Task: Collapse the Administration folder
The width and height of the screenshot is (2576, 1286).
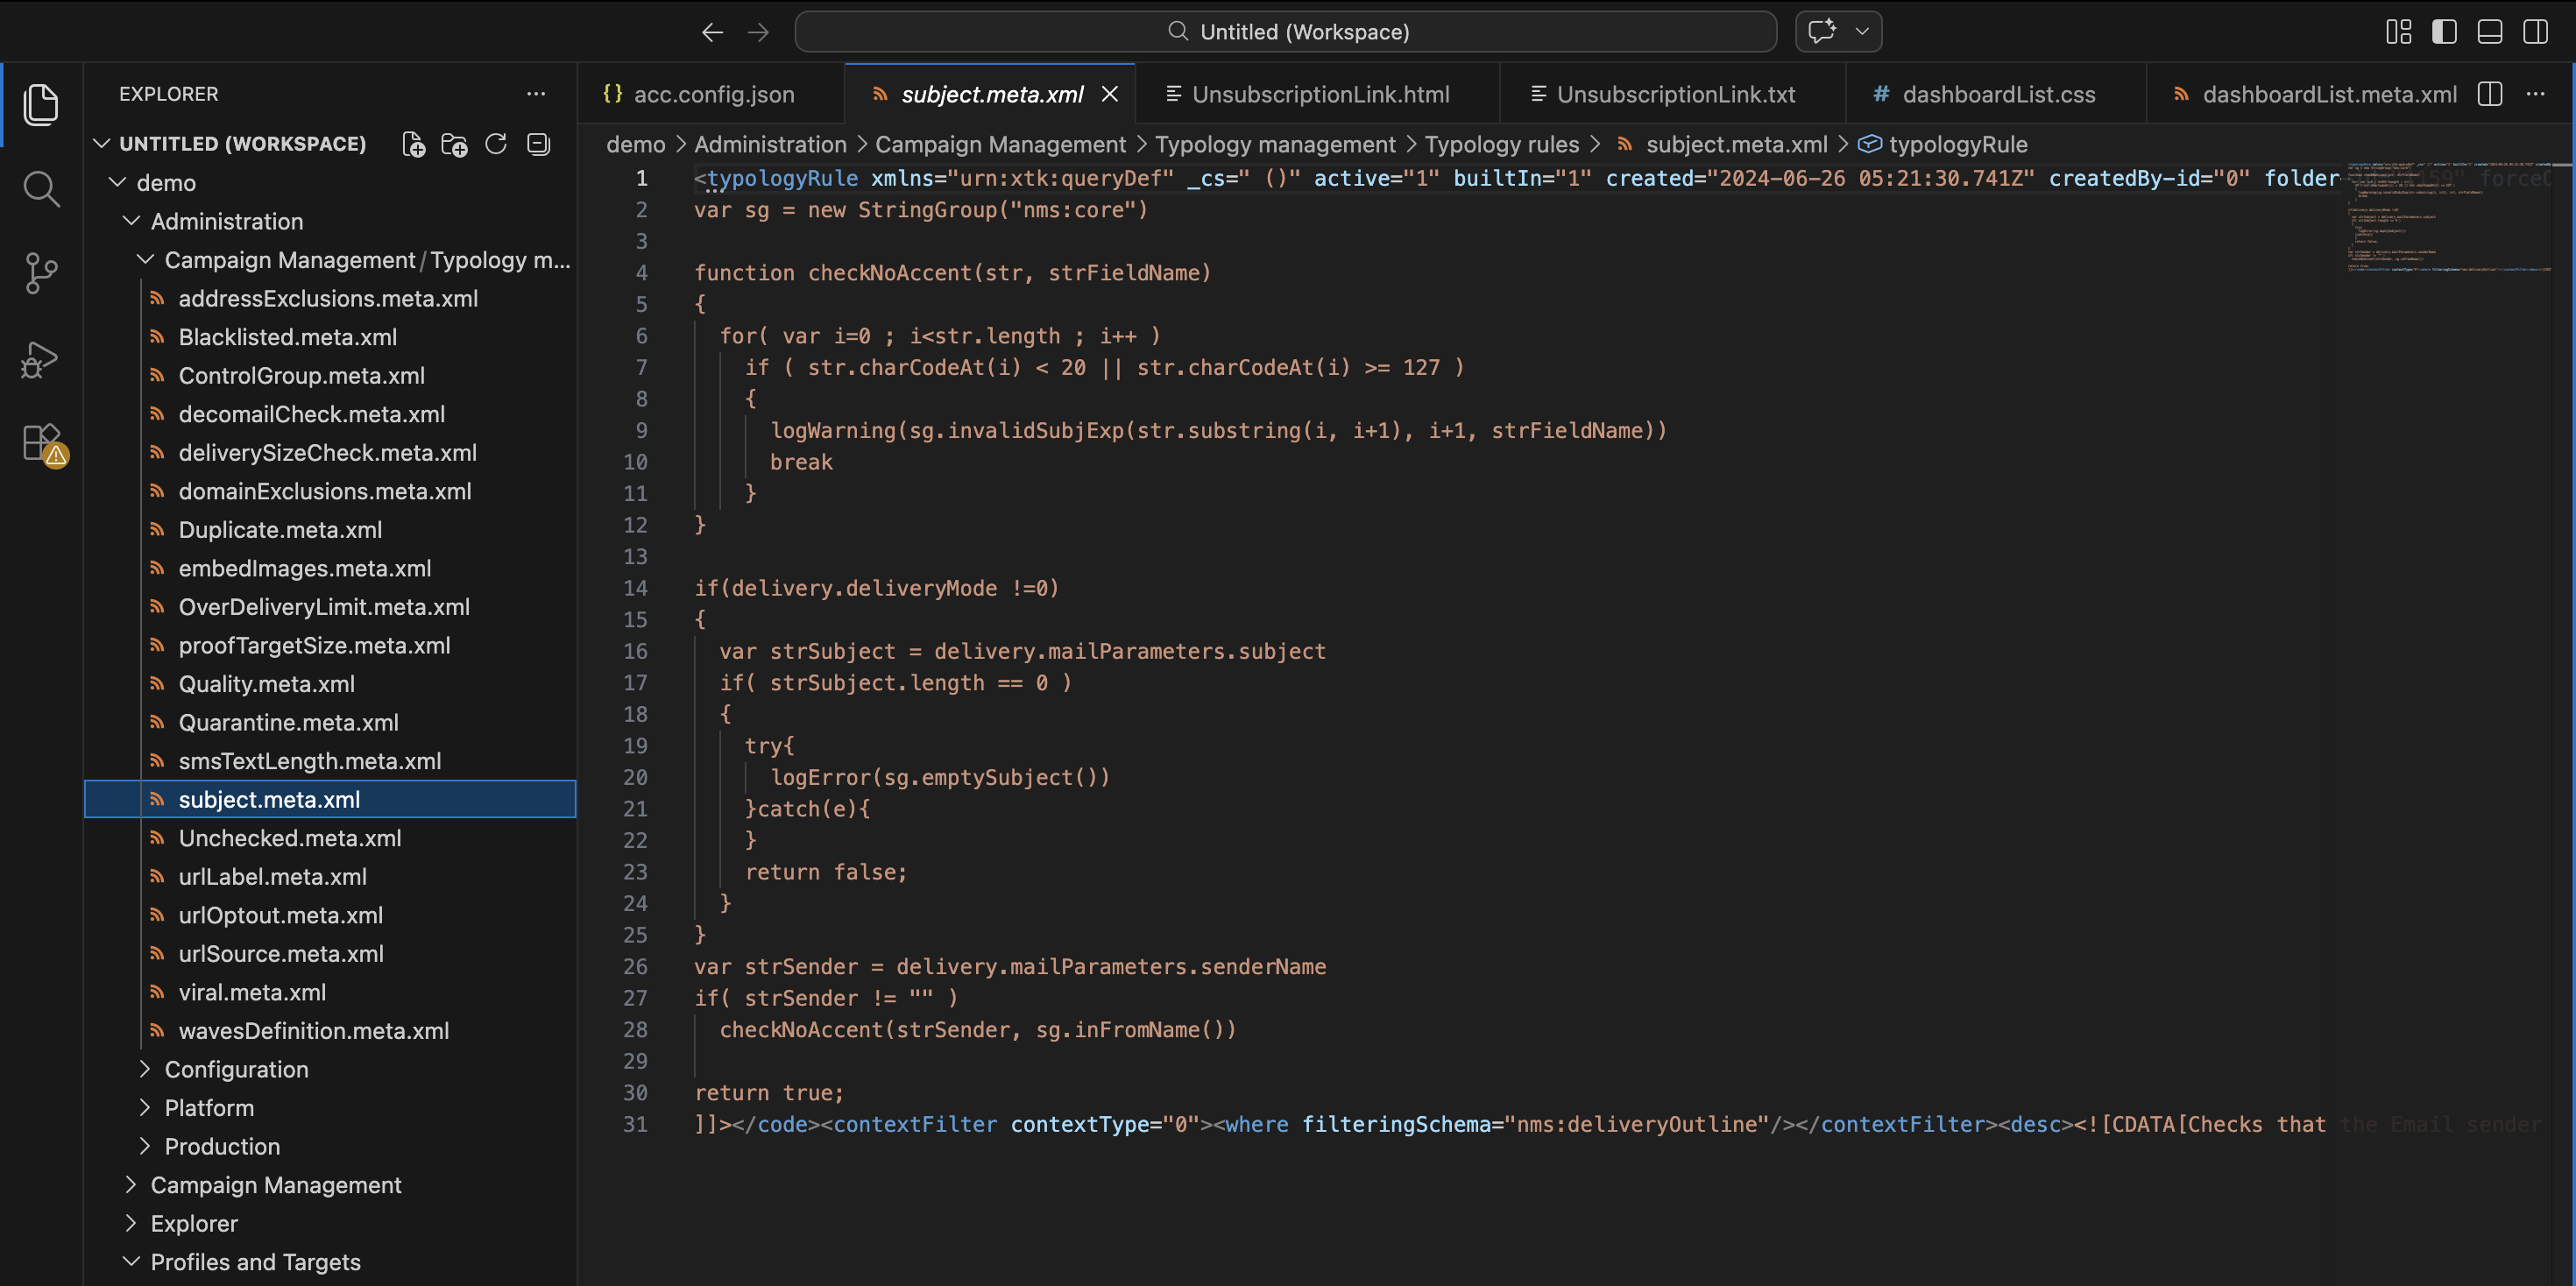Action: tap(131, 221)
